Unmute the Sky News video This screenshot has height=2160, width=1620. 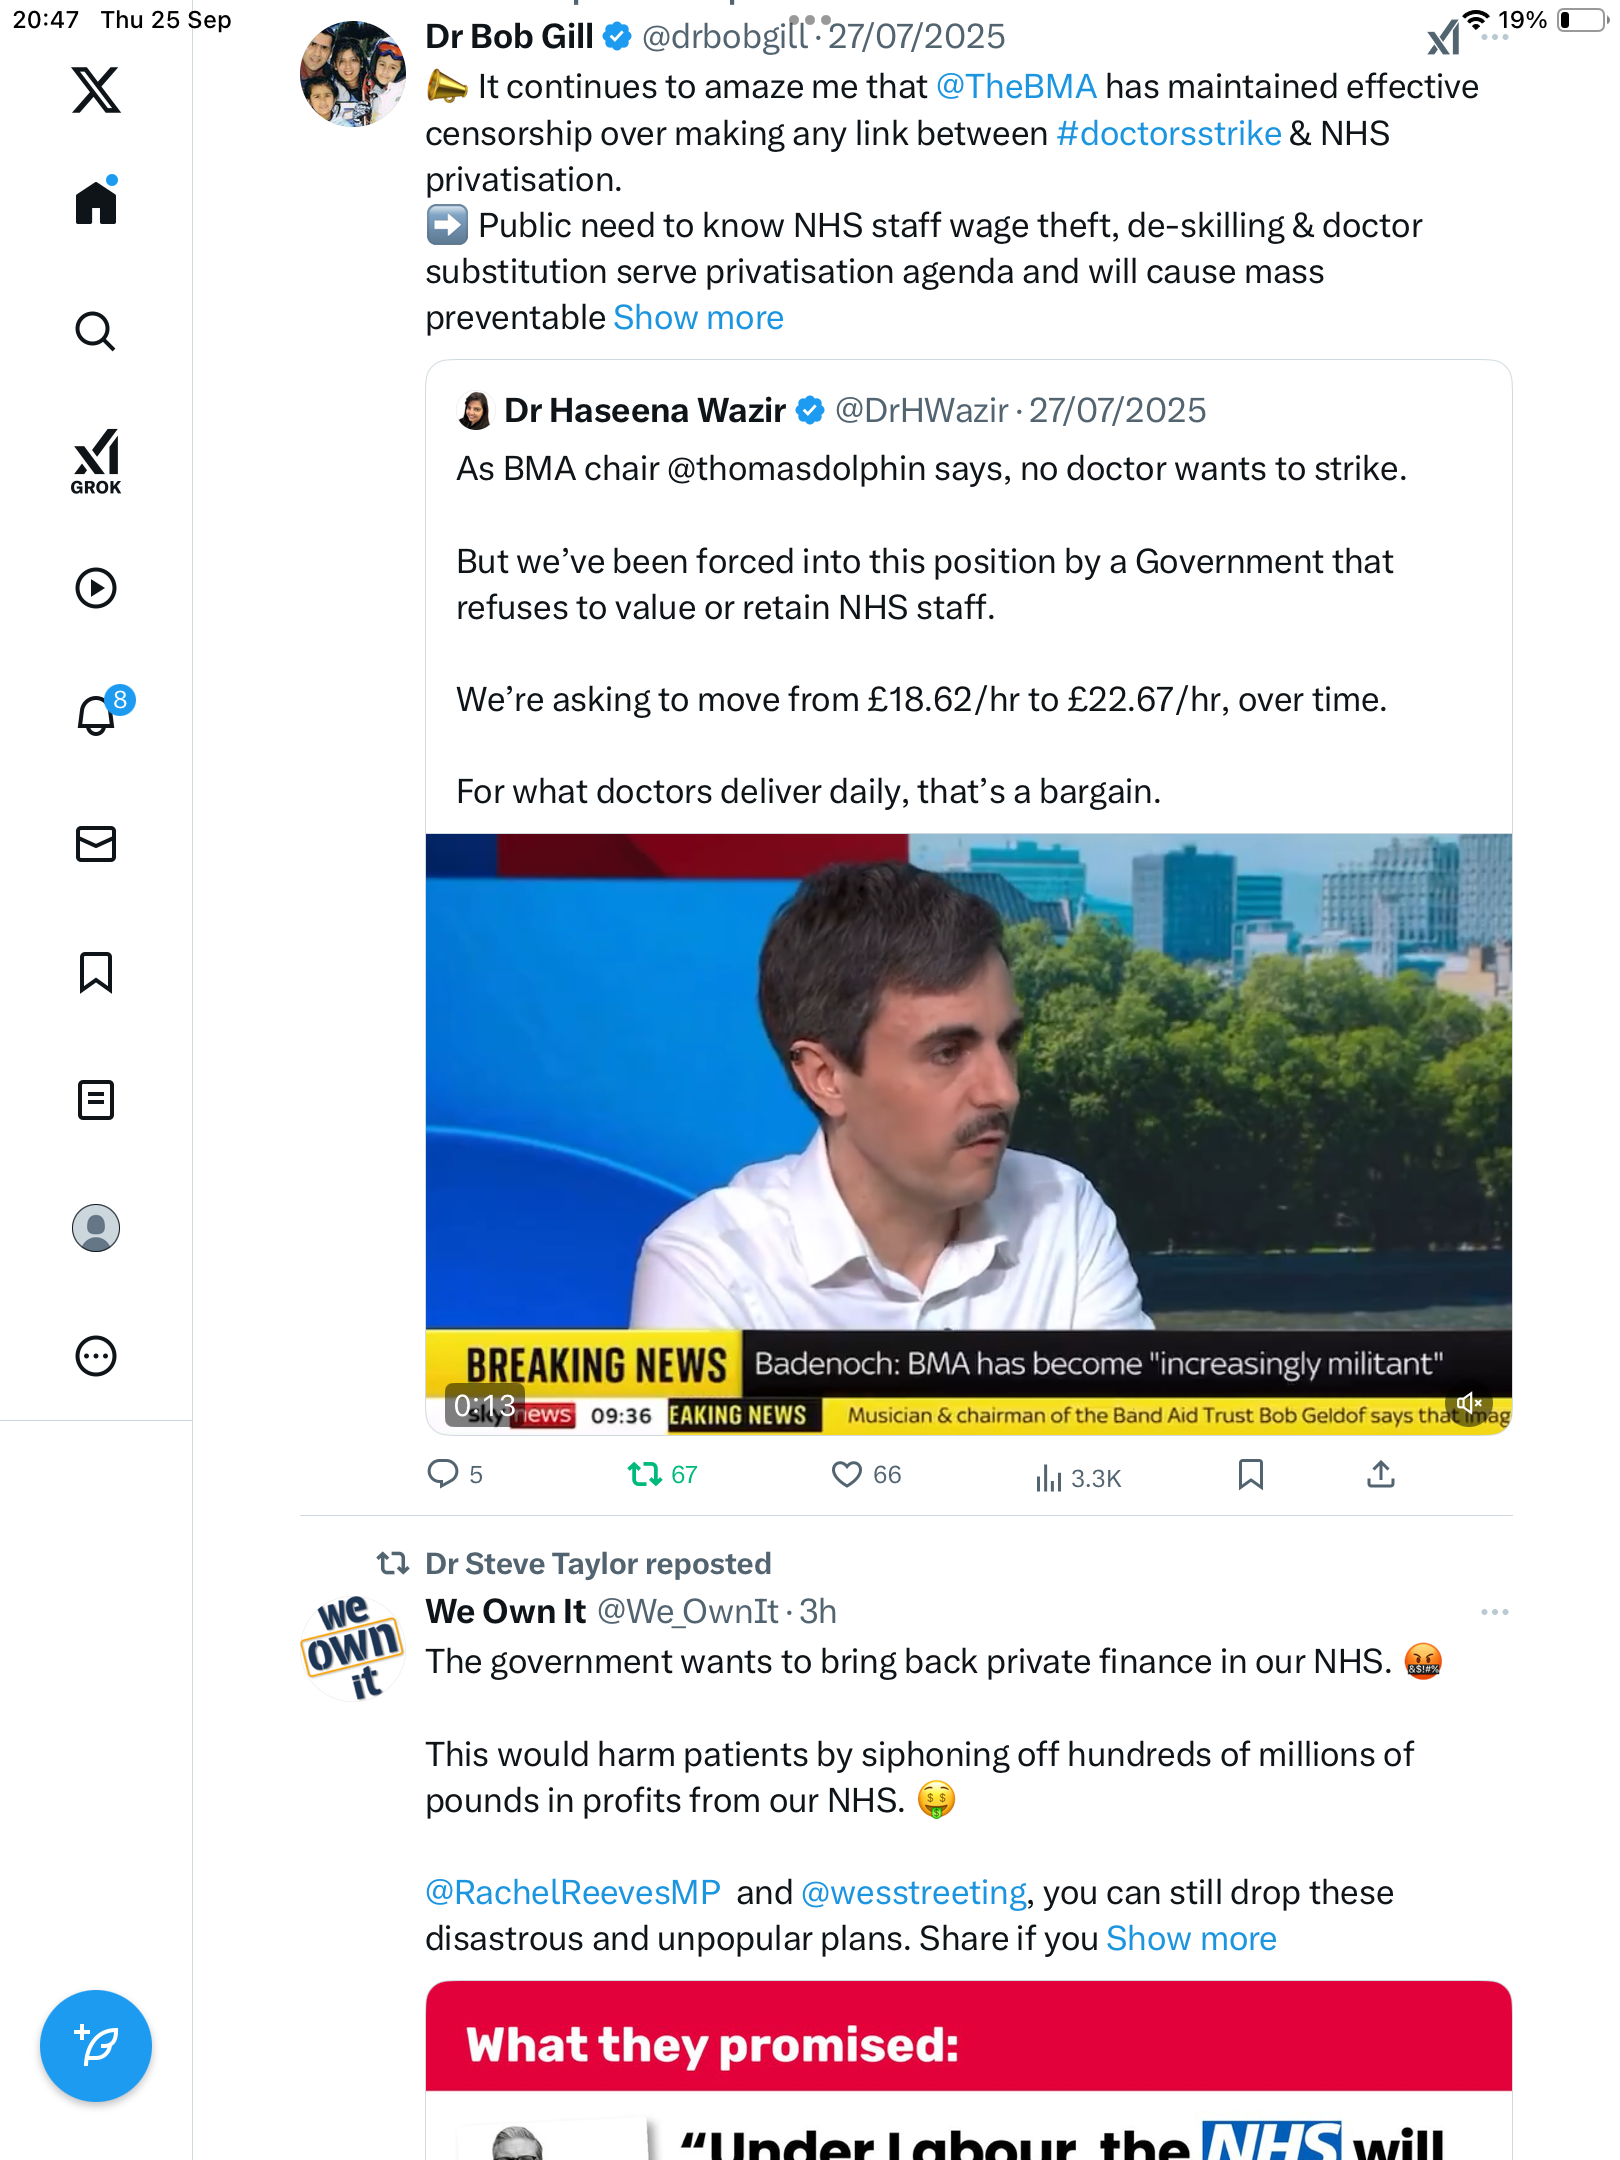(1468, 1403)
